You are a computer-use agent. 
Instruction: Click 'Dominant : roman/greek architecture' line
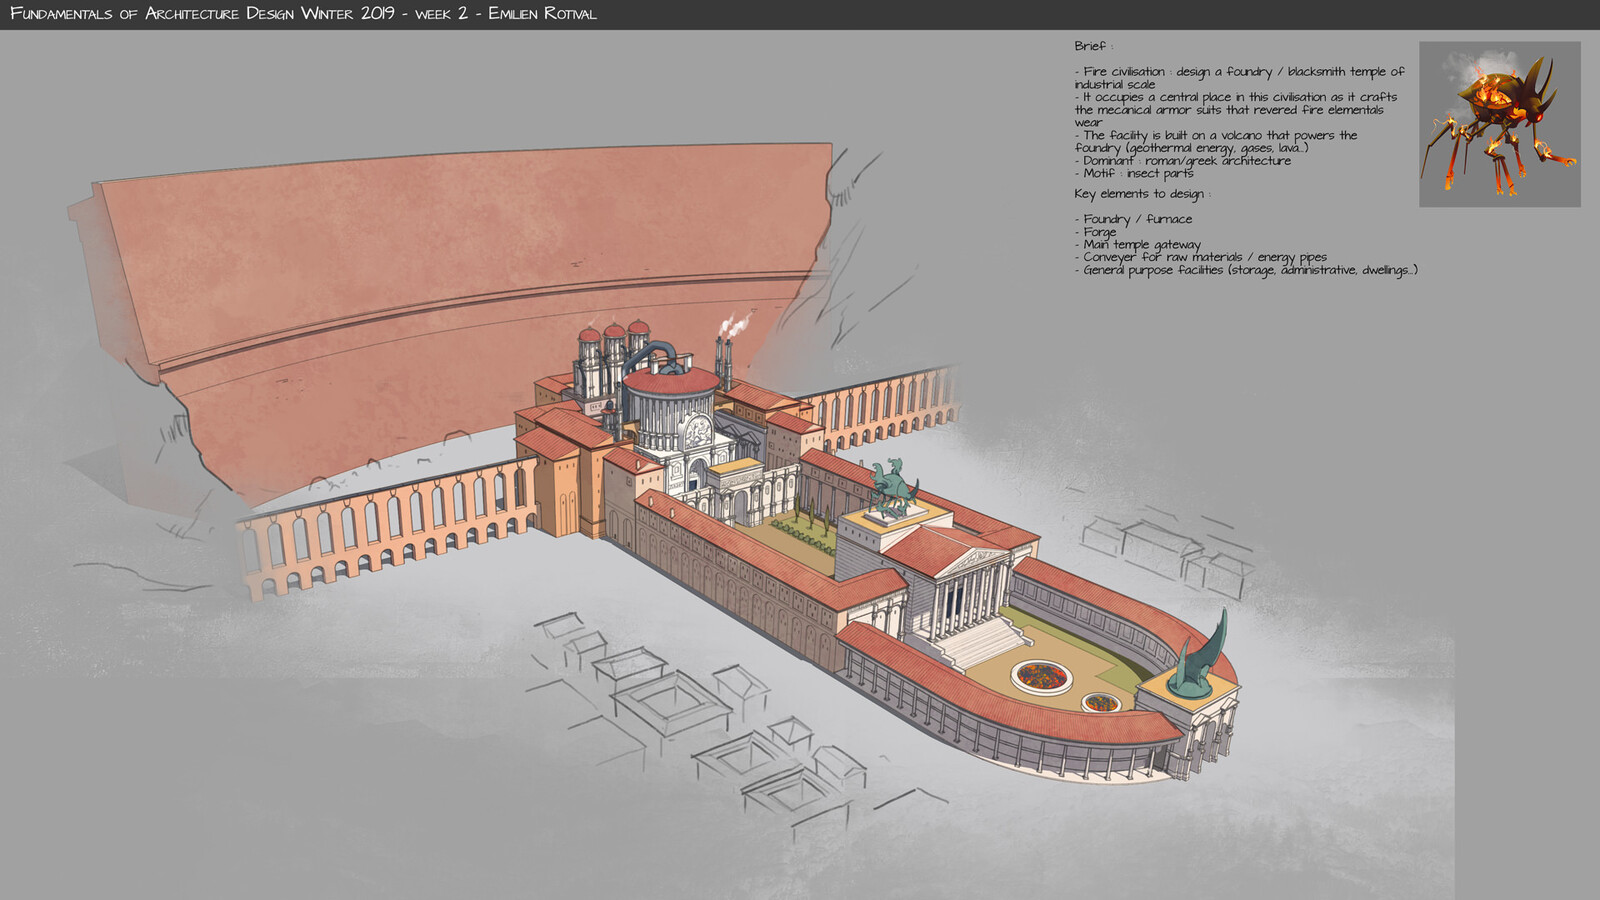1183,160
